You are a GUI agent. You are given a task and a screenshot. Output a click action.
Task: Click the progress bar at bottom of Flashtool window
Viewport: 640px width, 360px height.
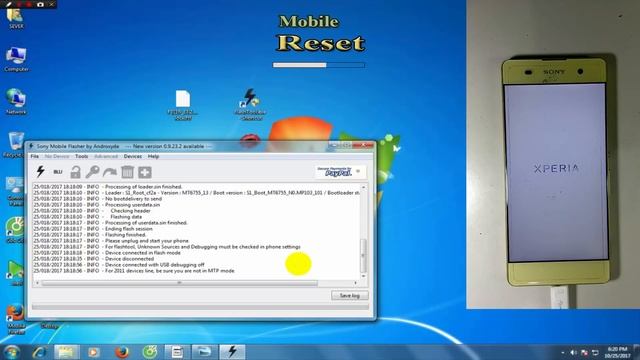click(x=200, y=307)
